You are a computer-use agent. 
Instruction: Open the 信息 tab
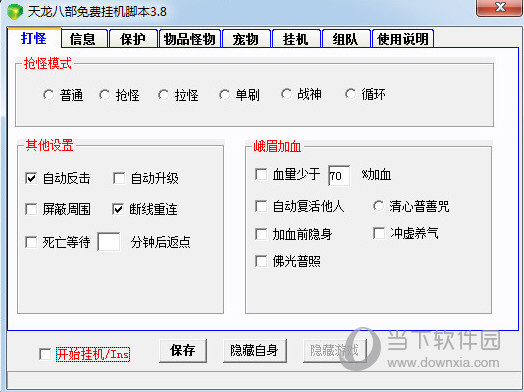[84, 39]
